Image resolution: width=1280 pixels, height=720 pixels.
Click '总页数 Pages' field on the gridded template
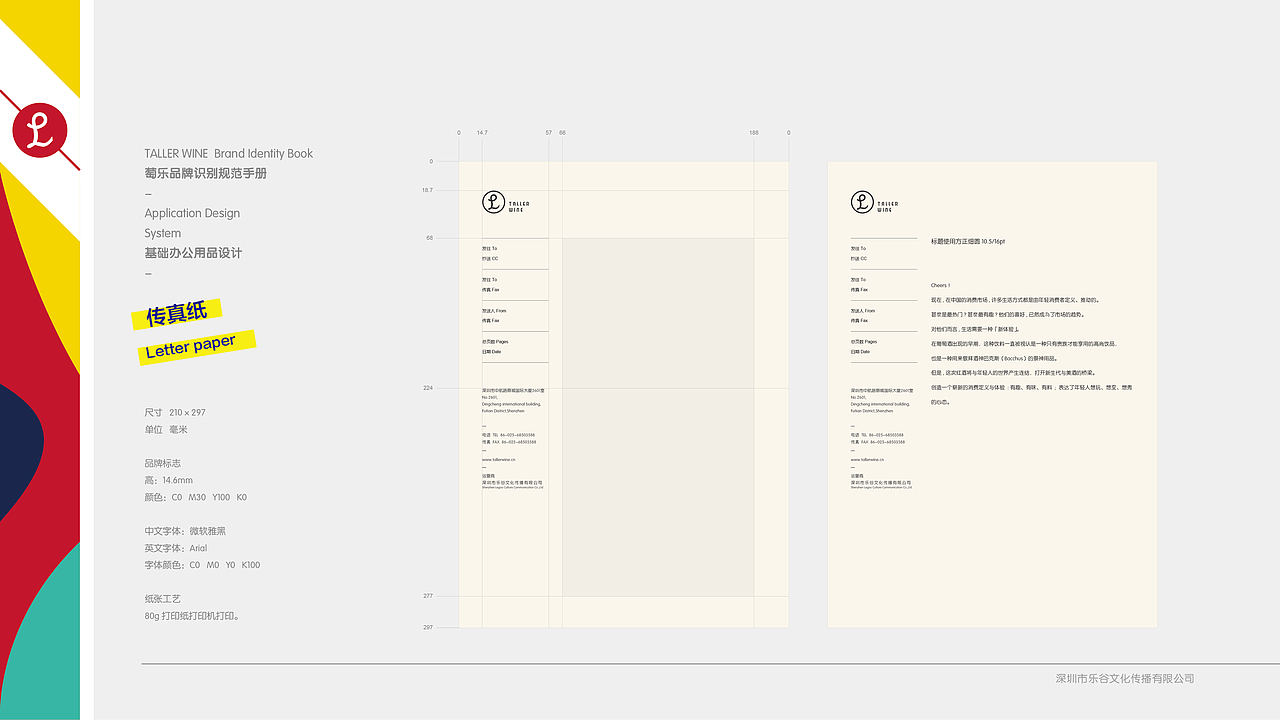pyautogui.click(x=495, y=342)
